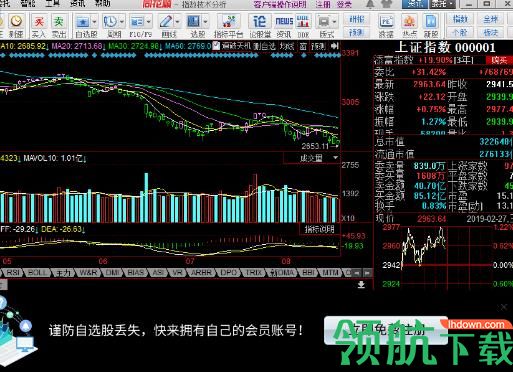513x372 pixels.
Task: Click the 预测 button above the chart
Action: (318, 46)
